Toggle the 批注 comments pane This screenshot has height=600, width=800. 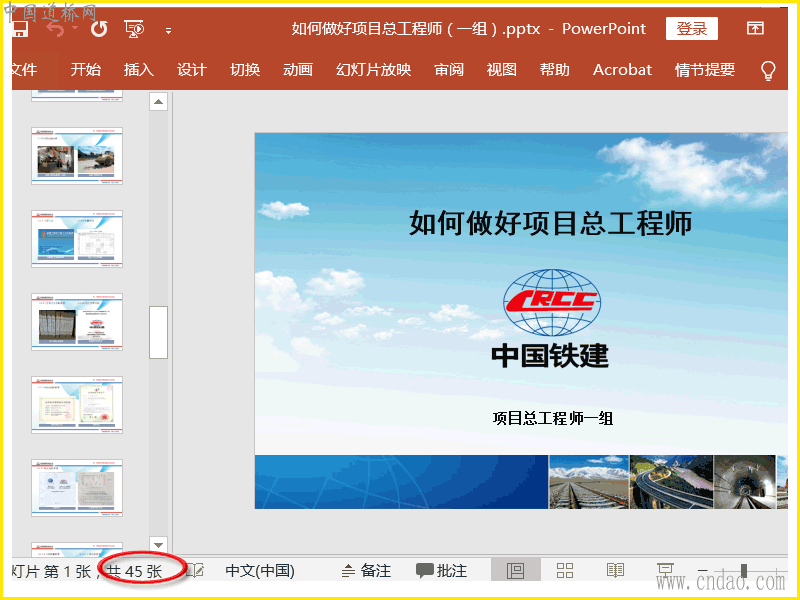(x=442, y=570)
